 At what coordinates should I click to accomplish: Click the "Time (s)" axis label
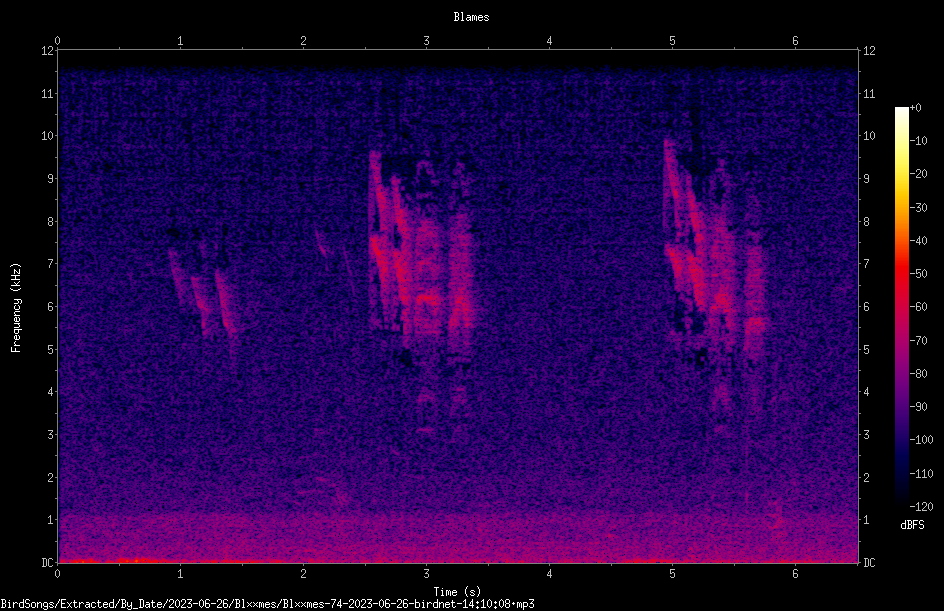click(457, 592)
